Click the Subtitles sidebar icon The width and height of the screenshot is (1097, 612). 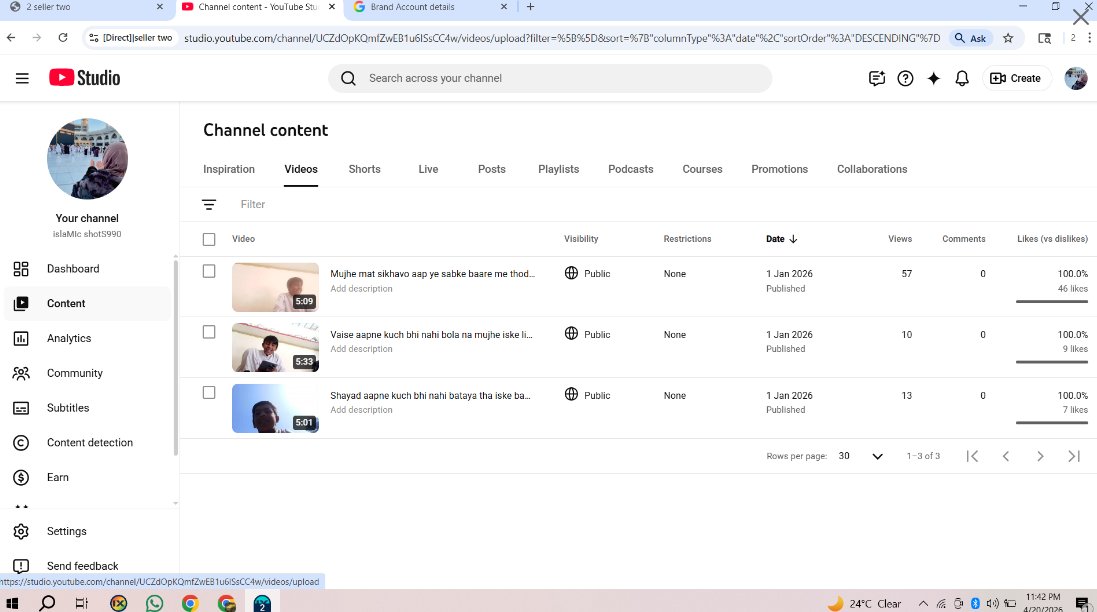pyautogui.click(x=21, y=408)
